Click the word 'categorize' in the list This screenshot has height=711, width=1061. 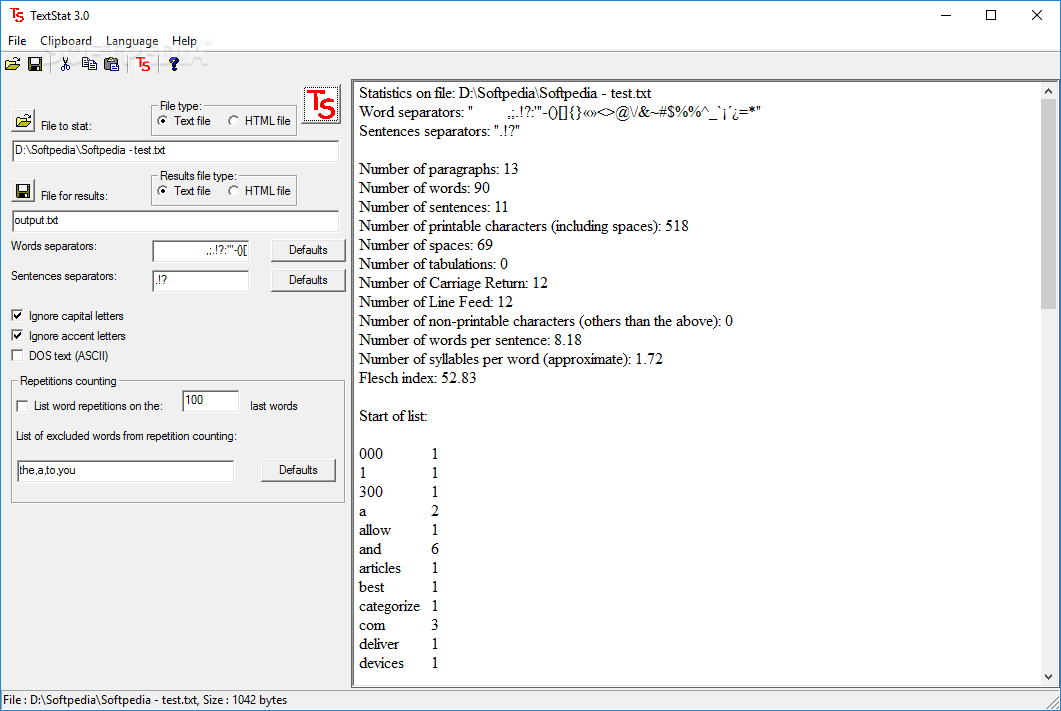point(389,606)
